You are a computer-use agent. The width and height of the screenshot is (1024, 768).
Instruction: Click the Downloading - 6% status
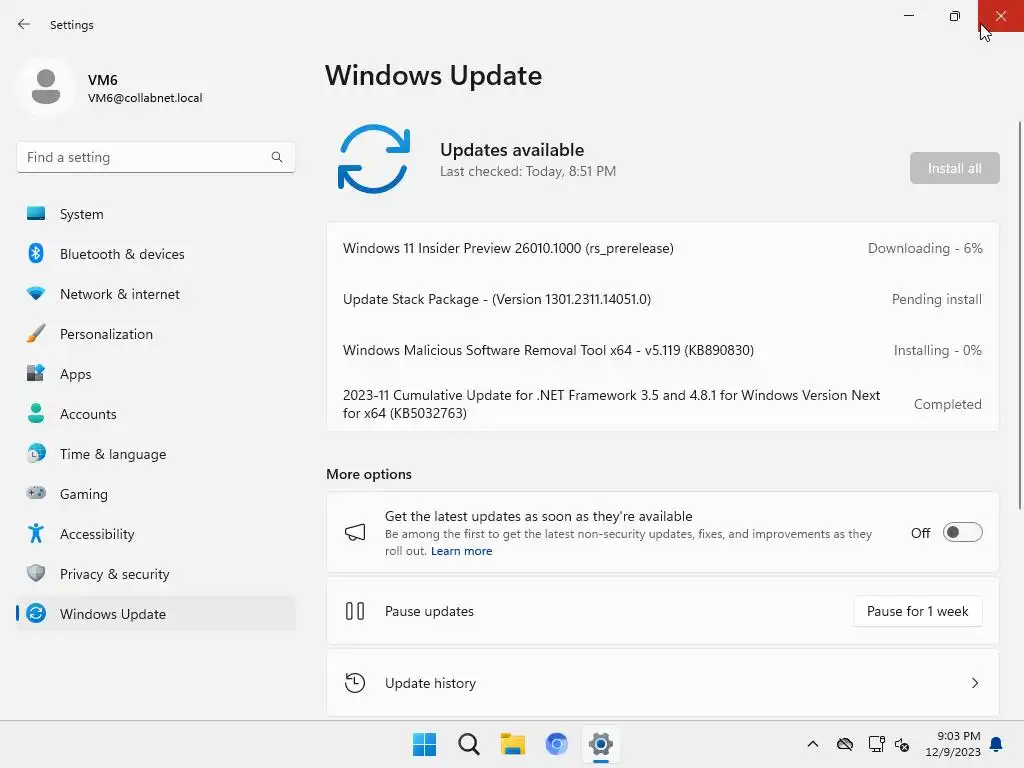925,248
